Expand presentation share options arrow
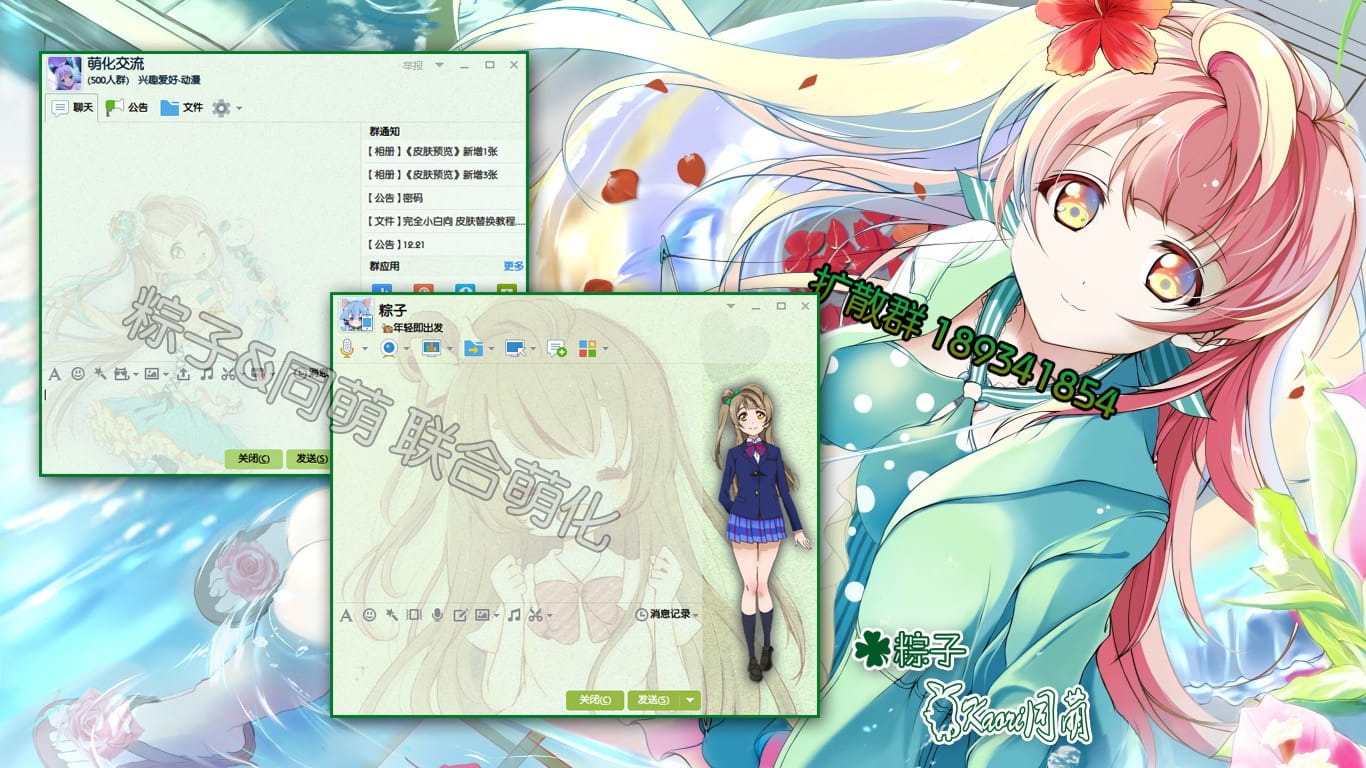Screen dimensions: 1366x768 coord(450,349)
